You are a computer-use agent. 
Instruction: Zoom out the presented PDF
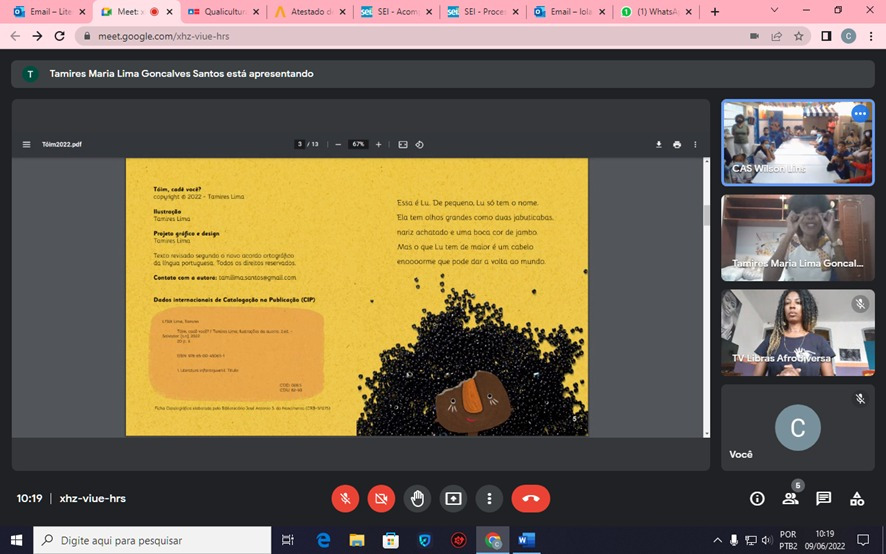338,145
